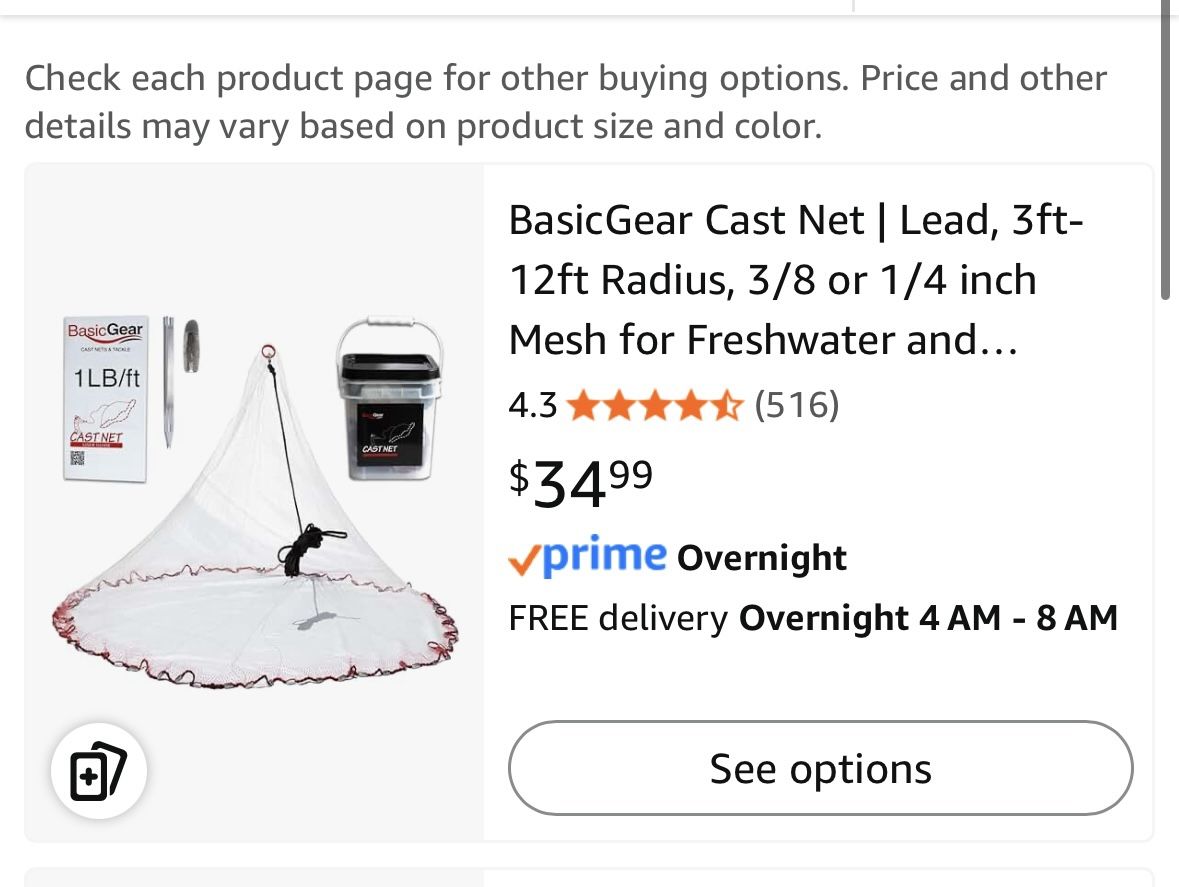Click the Prime checkmark logo

click(x=587, y=556)
